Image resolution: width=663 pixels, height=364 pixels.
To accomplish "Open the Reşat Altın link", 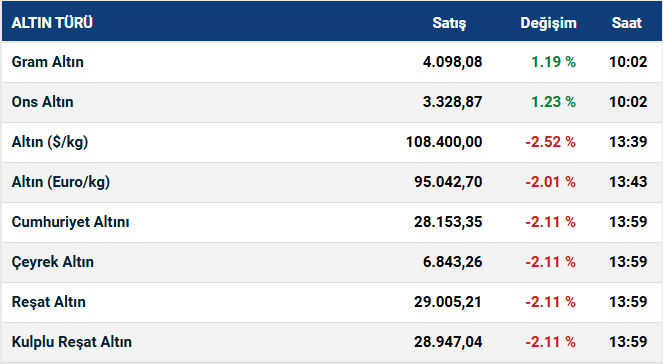I will 49,302.
